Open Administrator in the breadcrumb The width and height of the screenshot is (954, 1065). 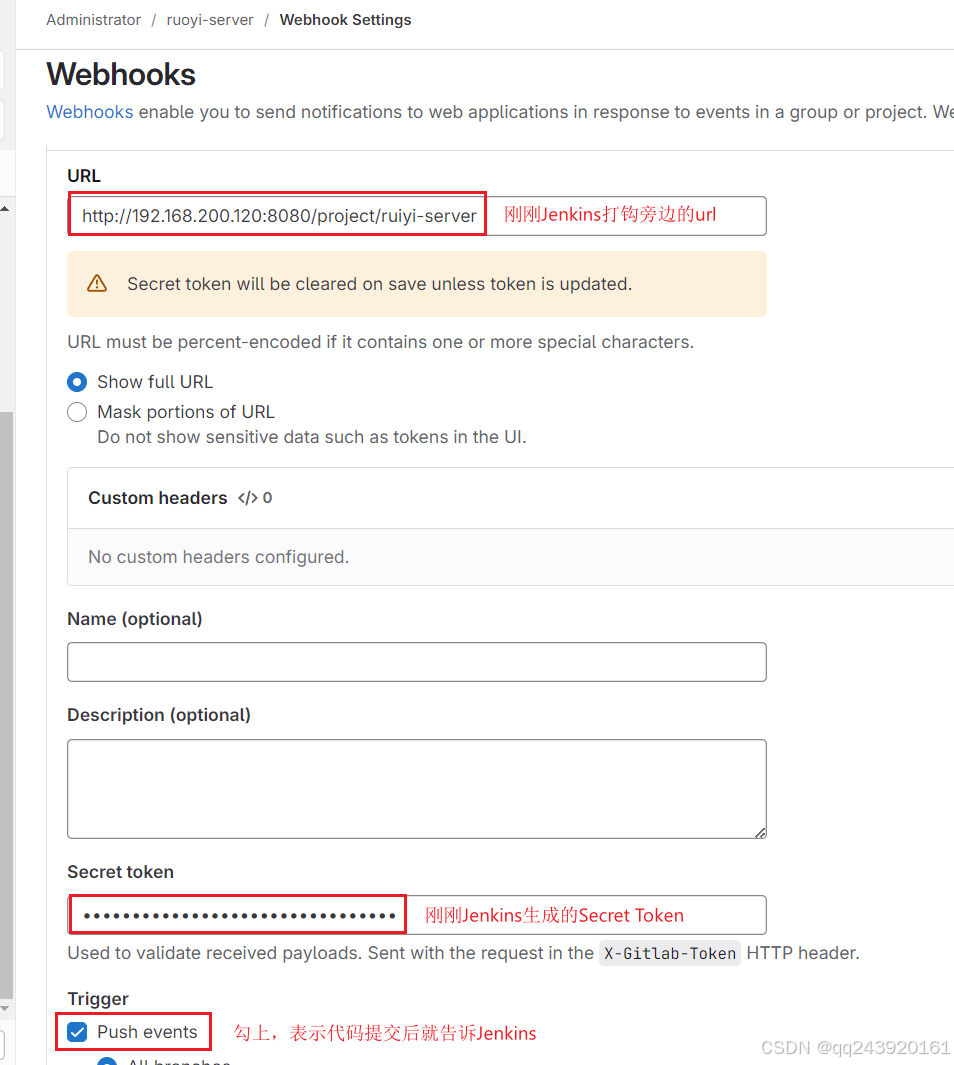(94, 20)
